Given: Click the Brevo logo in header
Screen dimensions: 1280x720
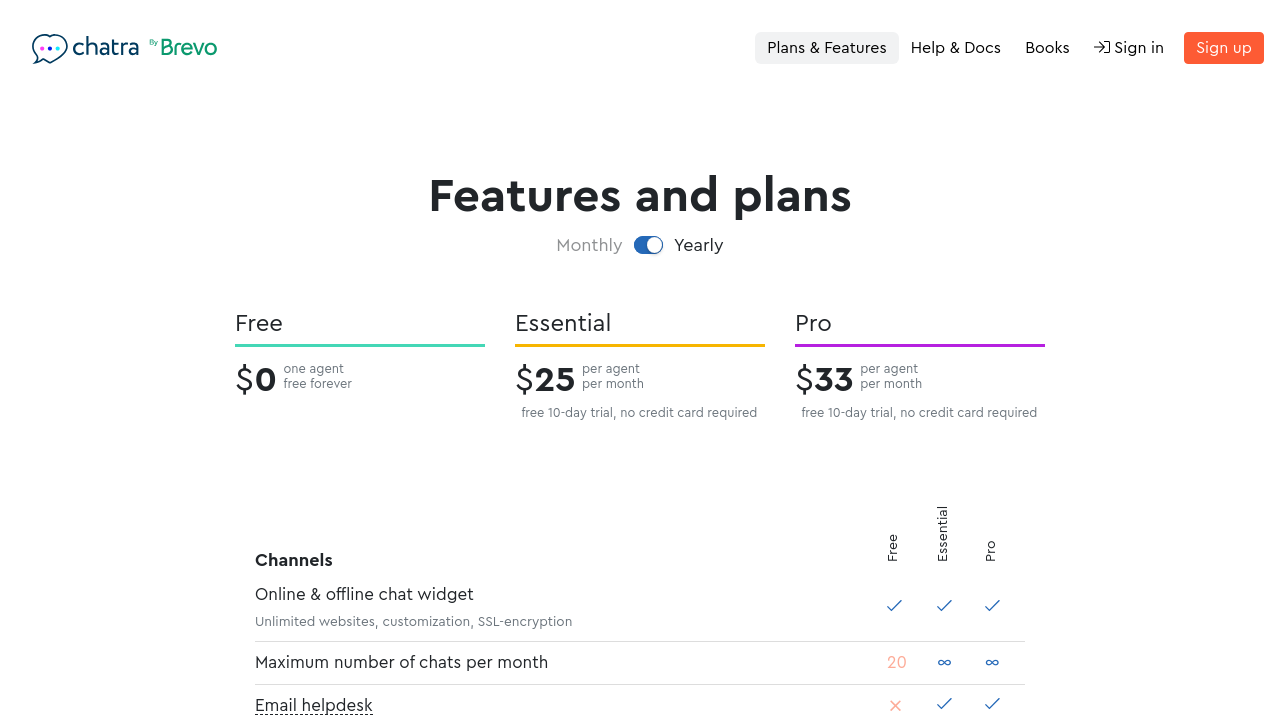Looking at the screenshot, I should pyautogui.click(x=188, y=47).
